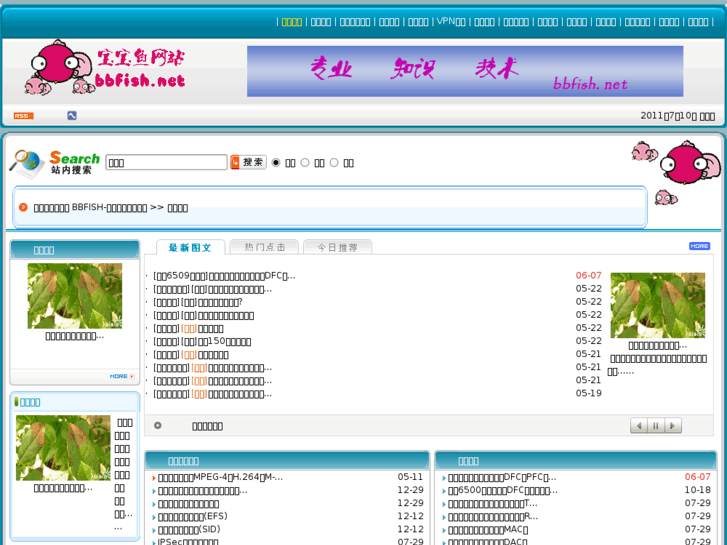Click the big pink fish mascot beside search
Screen dimensions: 727x545
point(691,162)
